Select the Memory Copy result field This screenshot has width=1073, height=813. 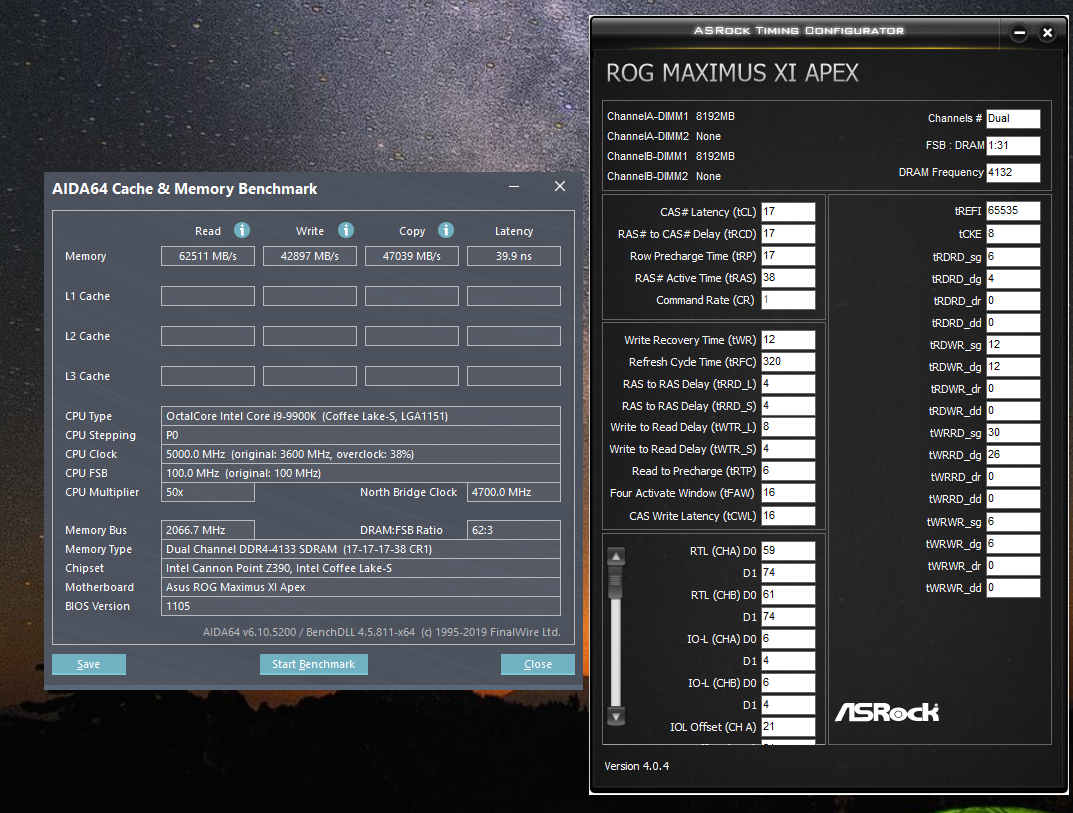coord(412,256)
